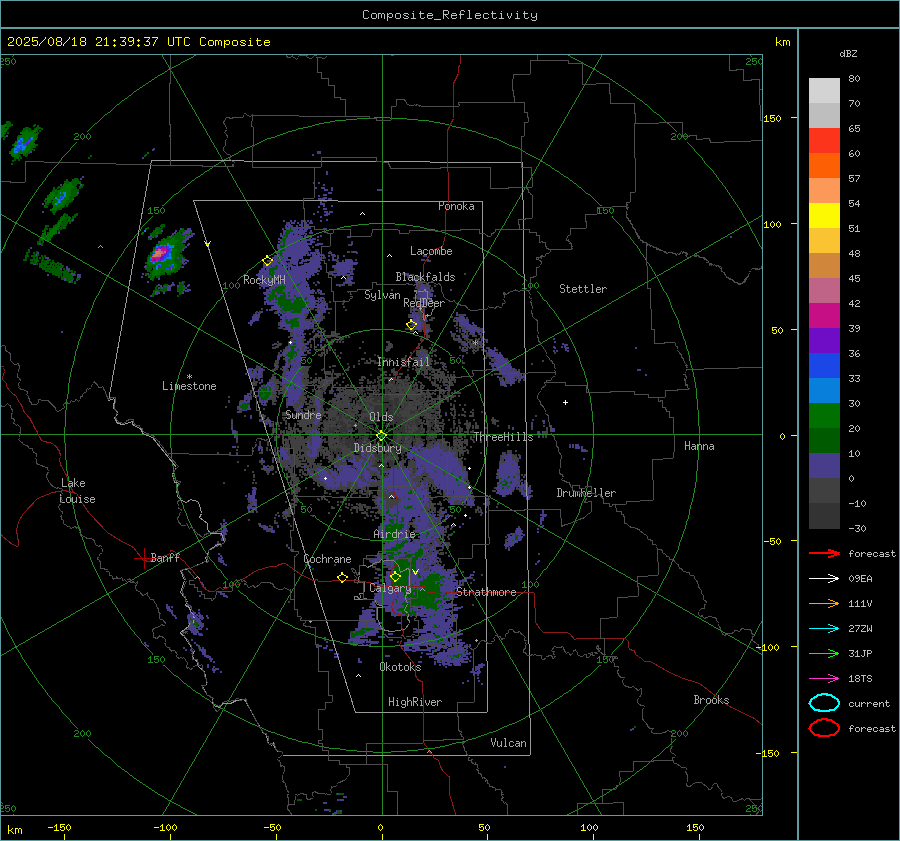
Task: Click the Sylvan city label
Action: pos(382,295)
